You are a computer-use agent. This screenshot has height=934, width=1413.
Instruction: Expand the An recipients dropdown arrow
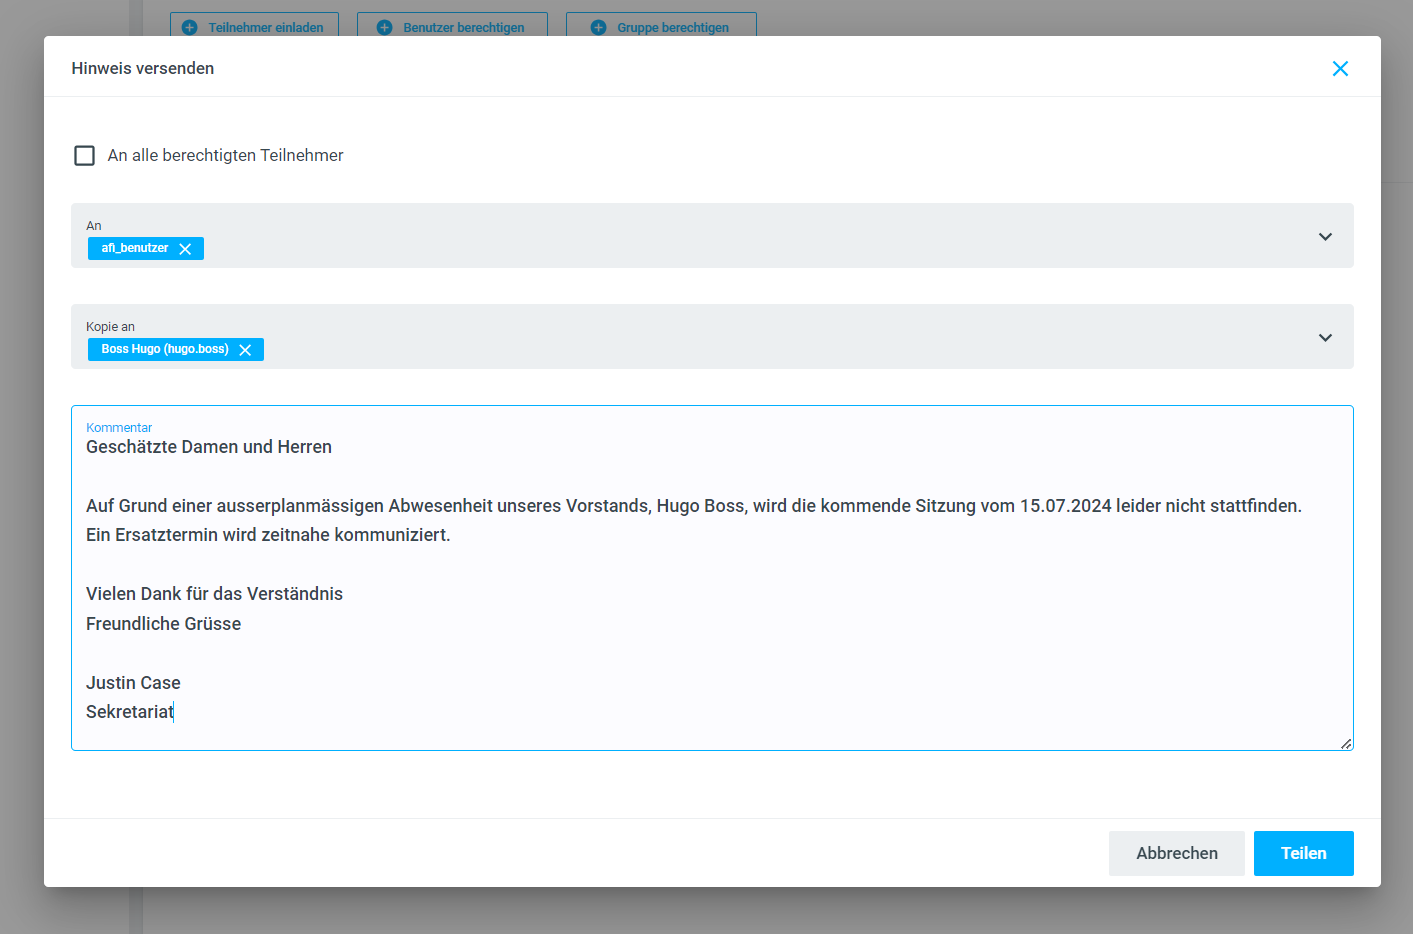click(x=1325, y=237)
